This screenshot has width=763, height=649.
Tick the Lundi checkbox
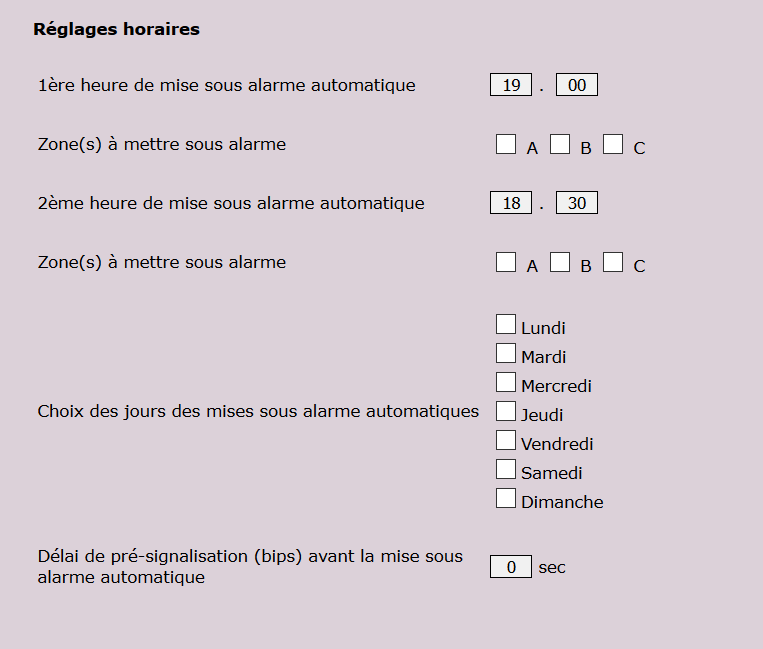point(506,324)
